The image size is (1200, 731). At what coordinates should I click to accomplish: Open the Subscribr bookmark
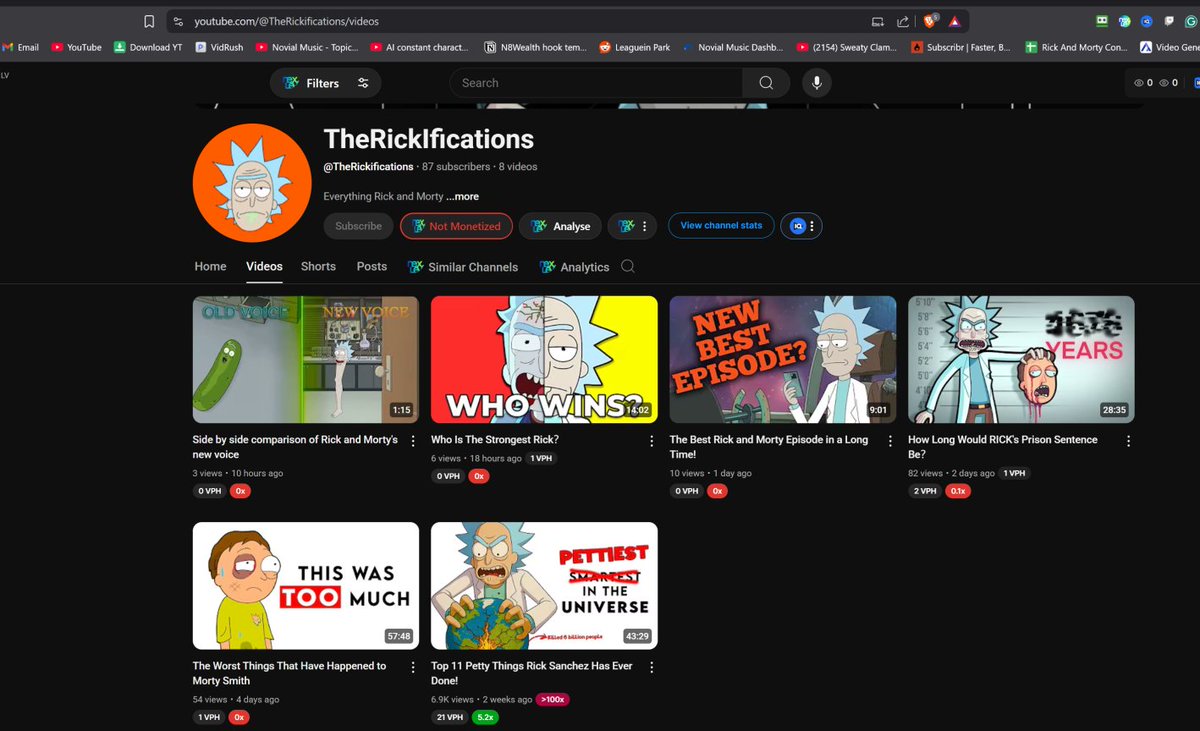click(961, 47)
